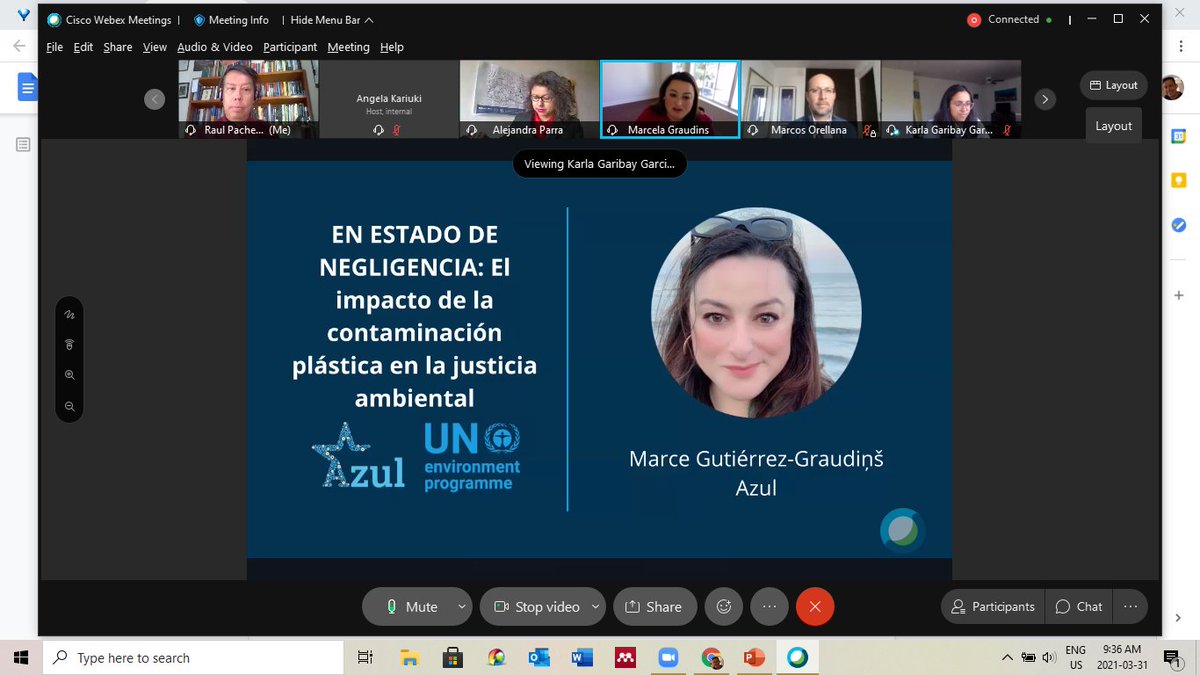
Task: Select Alejandra Parra's video thumbnail
Action: pos(529,99)
